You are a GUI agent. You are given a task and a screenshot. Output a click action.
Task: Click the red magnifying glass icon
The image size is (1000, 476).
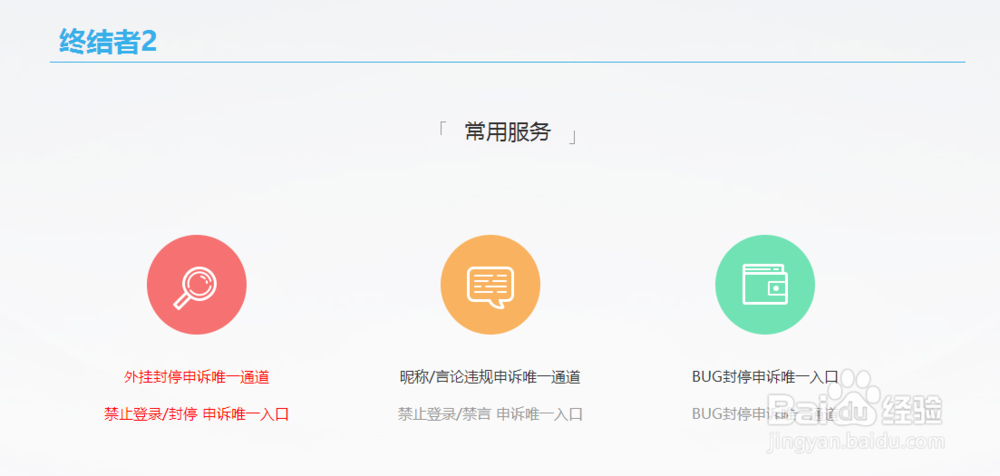pyautogui.click(x=196, y=285)
